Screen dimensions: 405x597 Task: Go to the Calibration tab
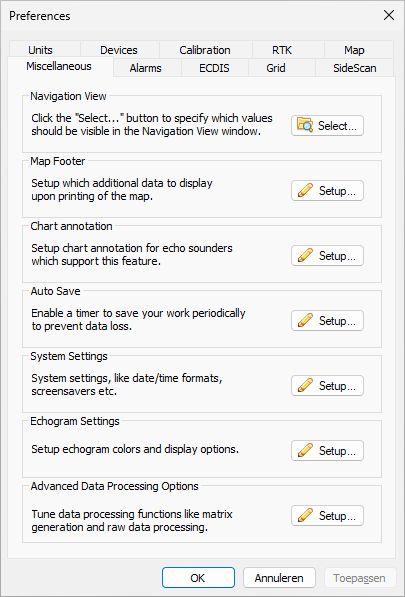pyautogui.click(x=205, y=50)
